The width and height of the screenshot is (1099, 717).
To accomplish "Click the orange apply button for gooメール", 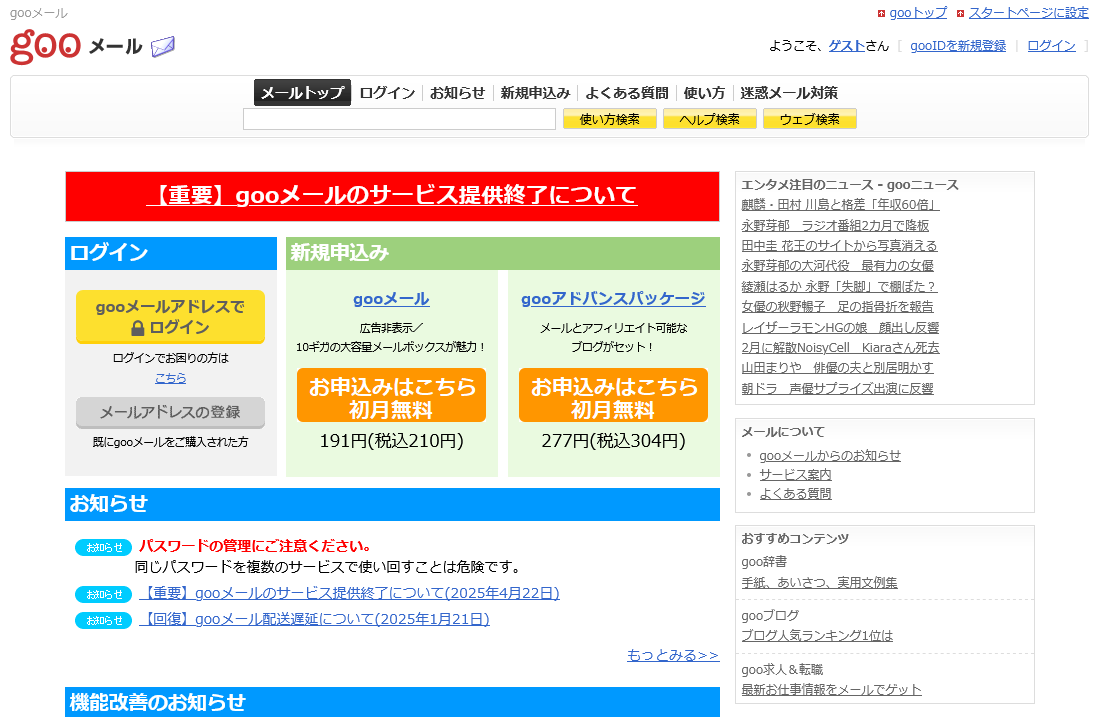I will pos(391,395).
